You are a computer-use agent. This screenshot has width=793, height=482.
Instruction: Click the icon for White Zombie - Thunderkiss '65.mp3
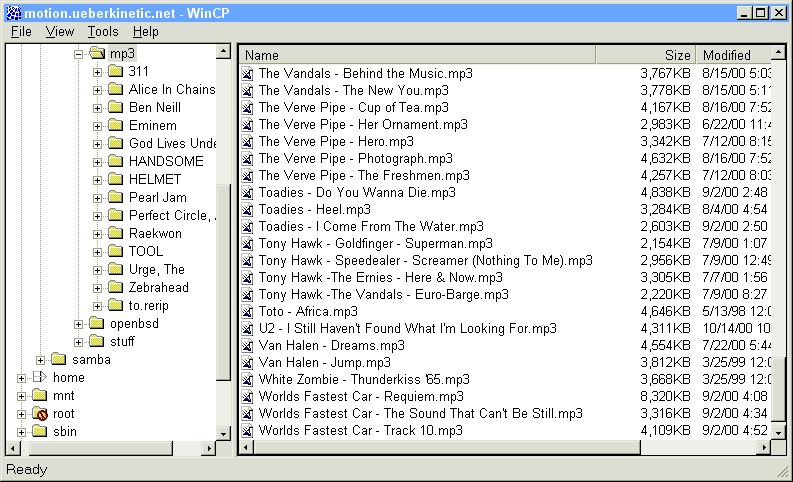(x=248, y=379)
